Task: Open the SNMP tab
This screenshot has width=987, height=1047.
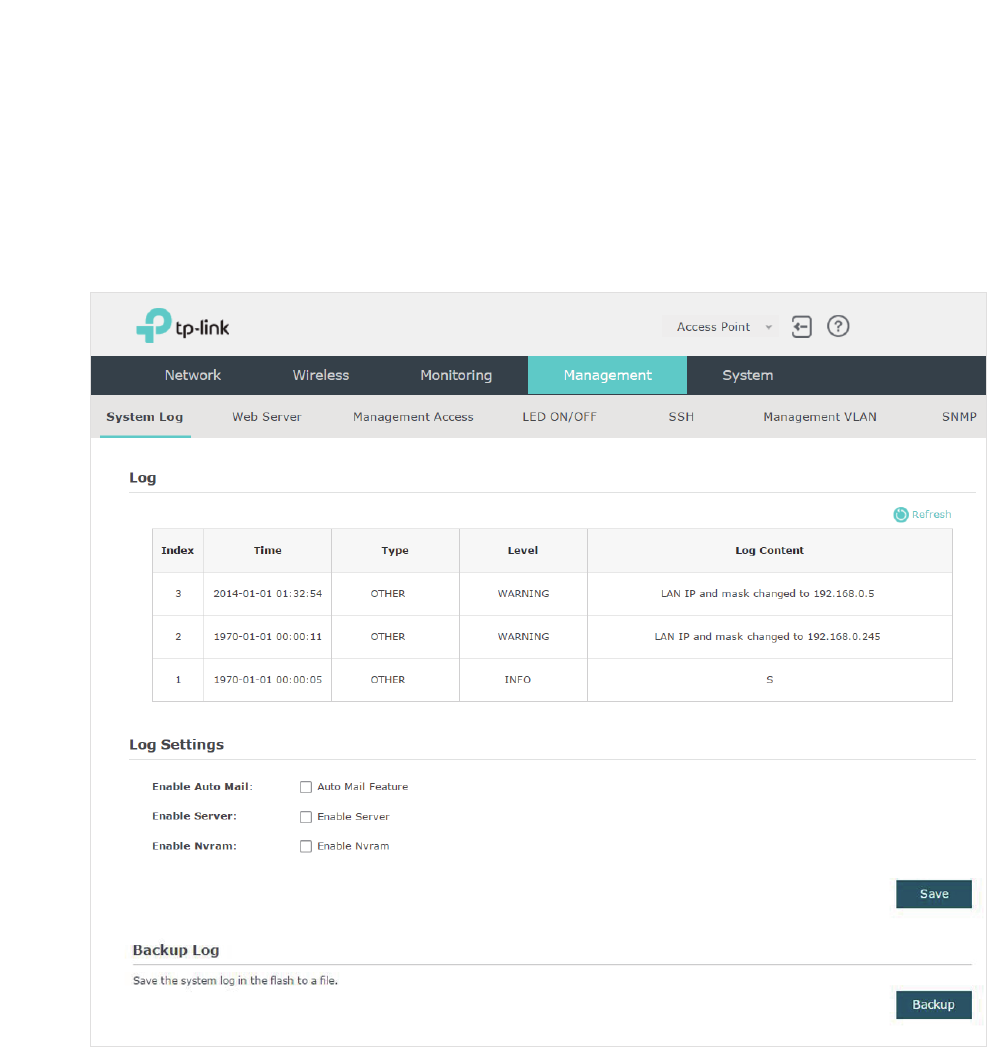Action: click(959, 417)
